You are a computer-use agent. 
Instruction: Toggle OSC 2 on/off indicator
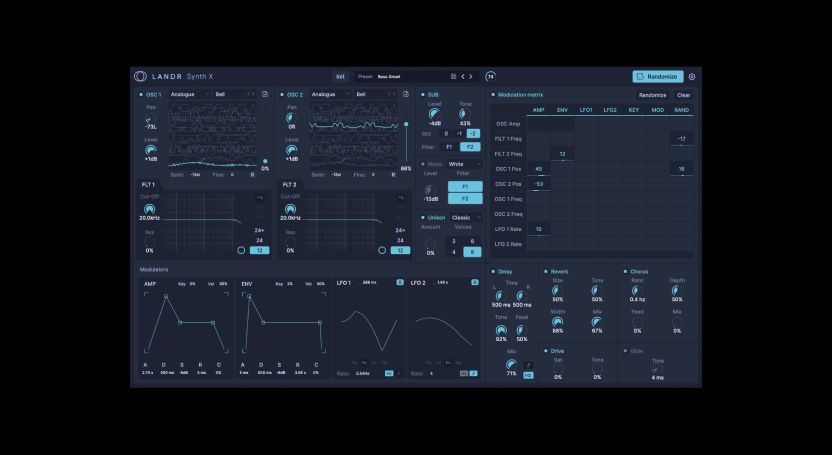point(282,94)
